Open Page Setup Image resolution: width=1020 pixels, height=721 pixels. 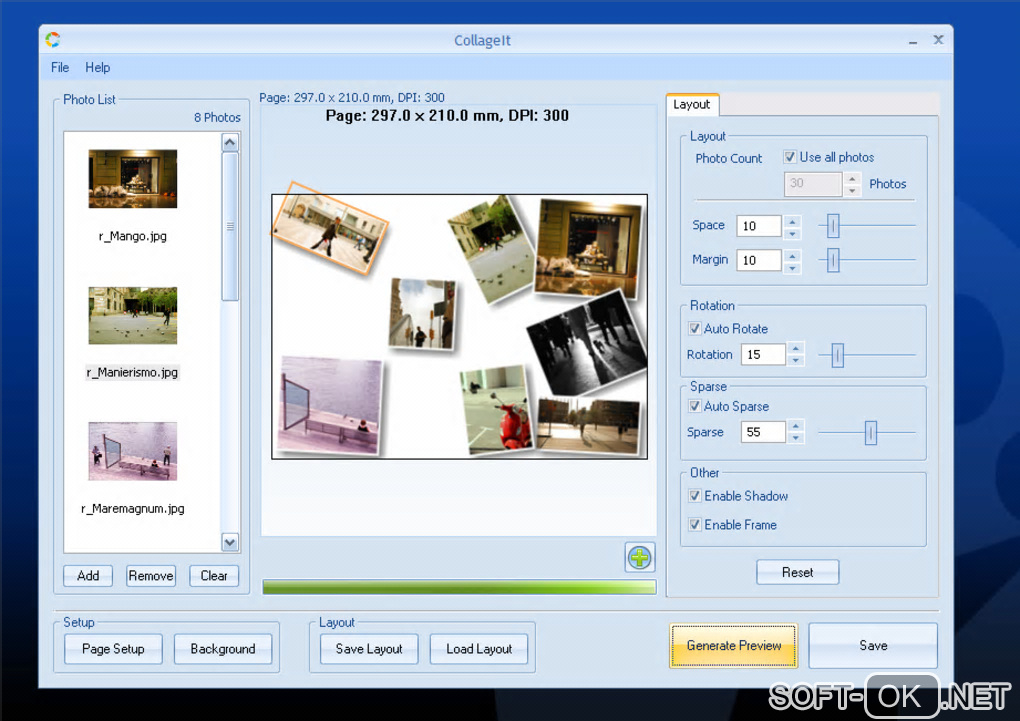point(113,649)
